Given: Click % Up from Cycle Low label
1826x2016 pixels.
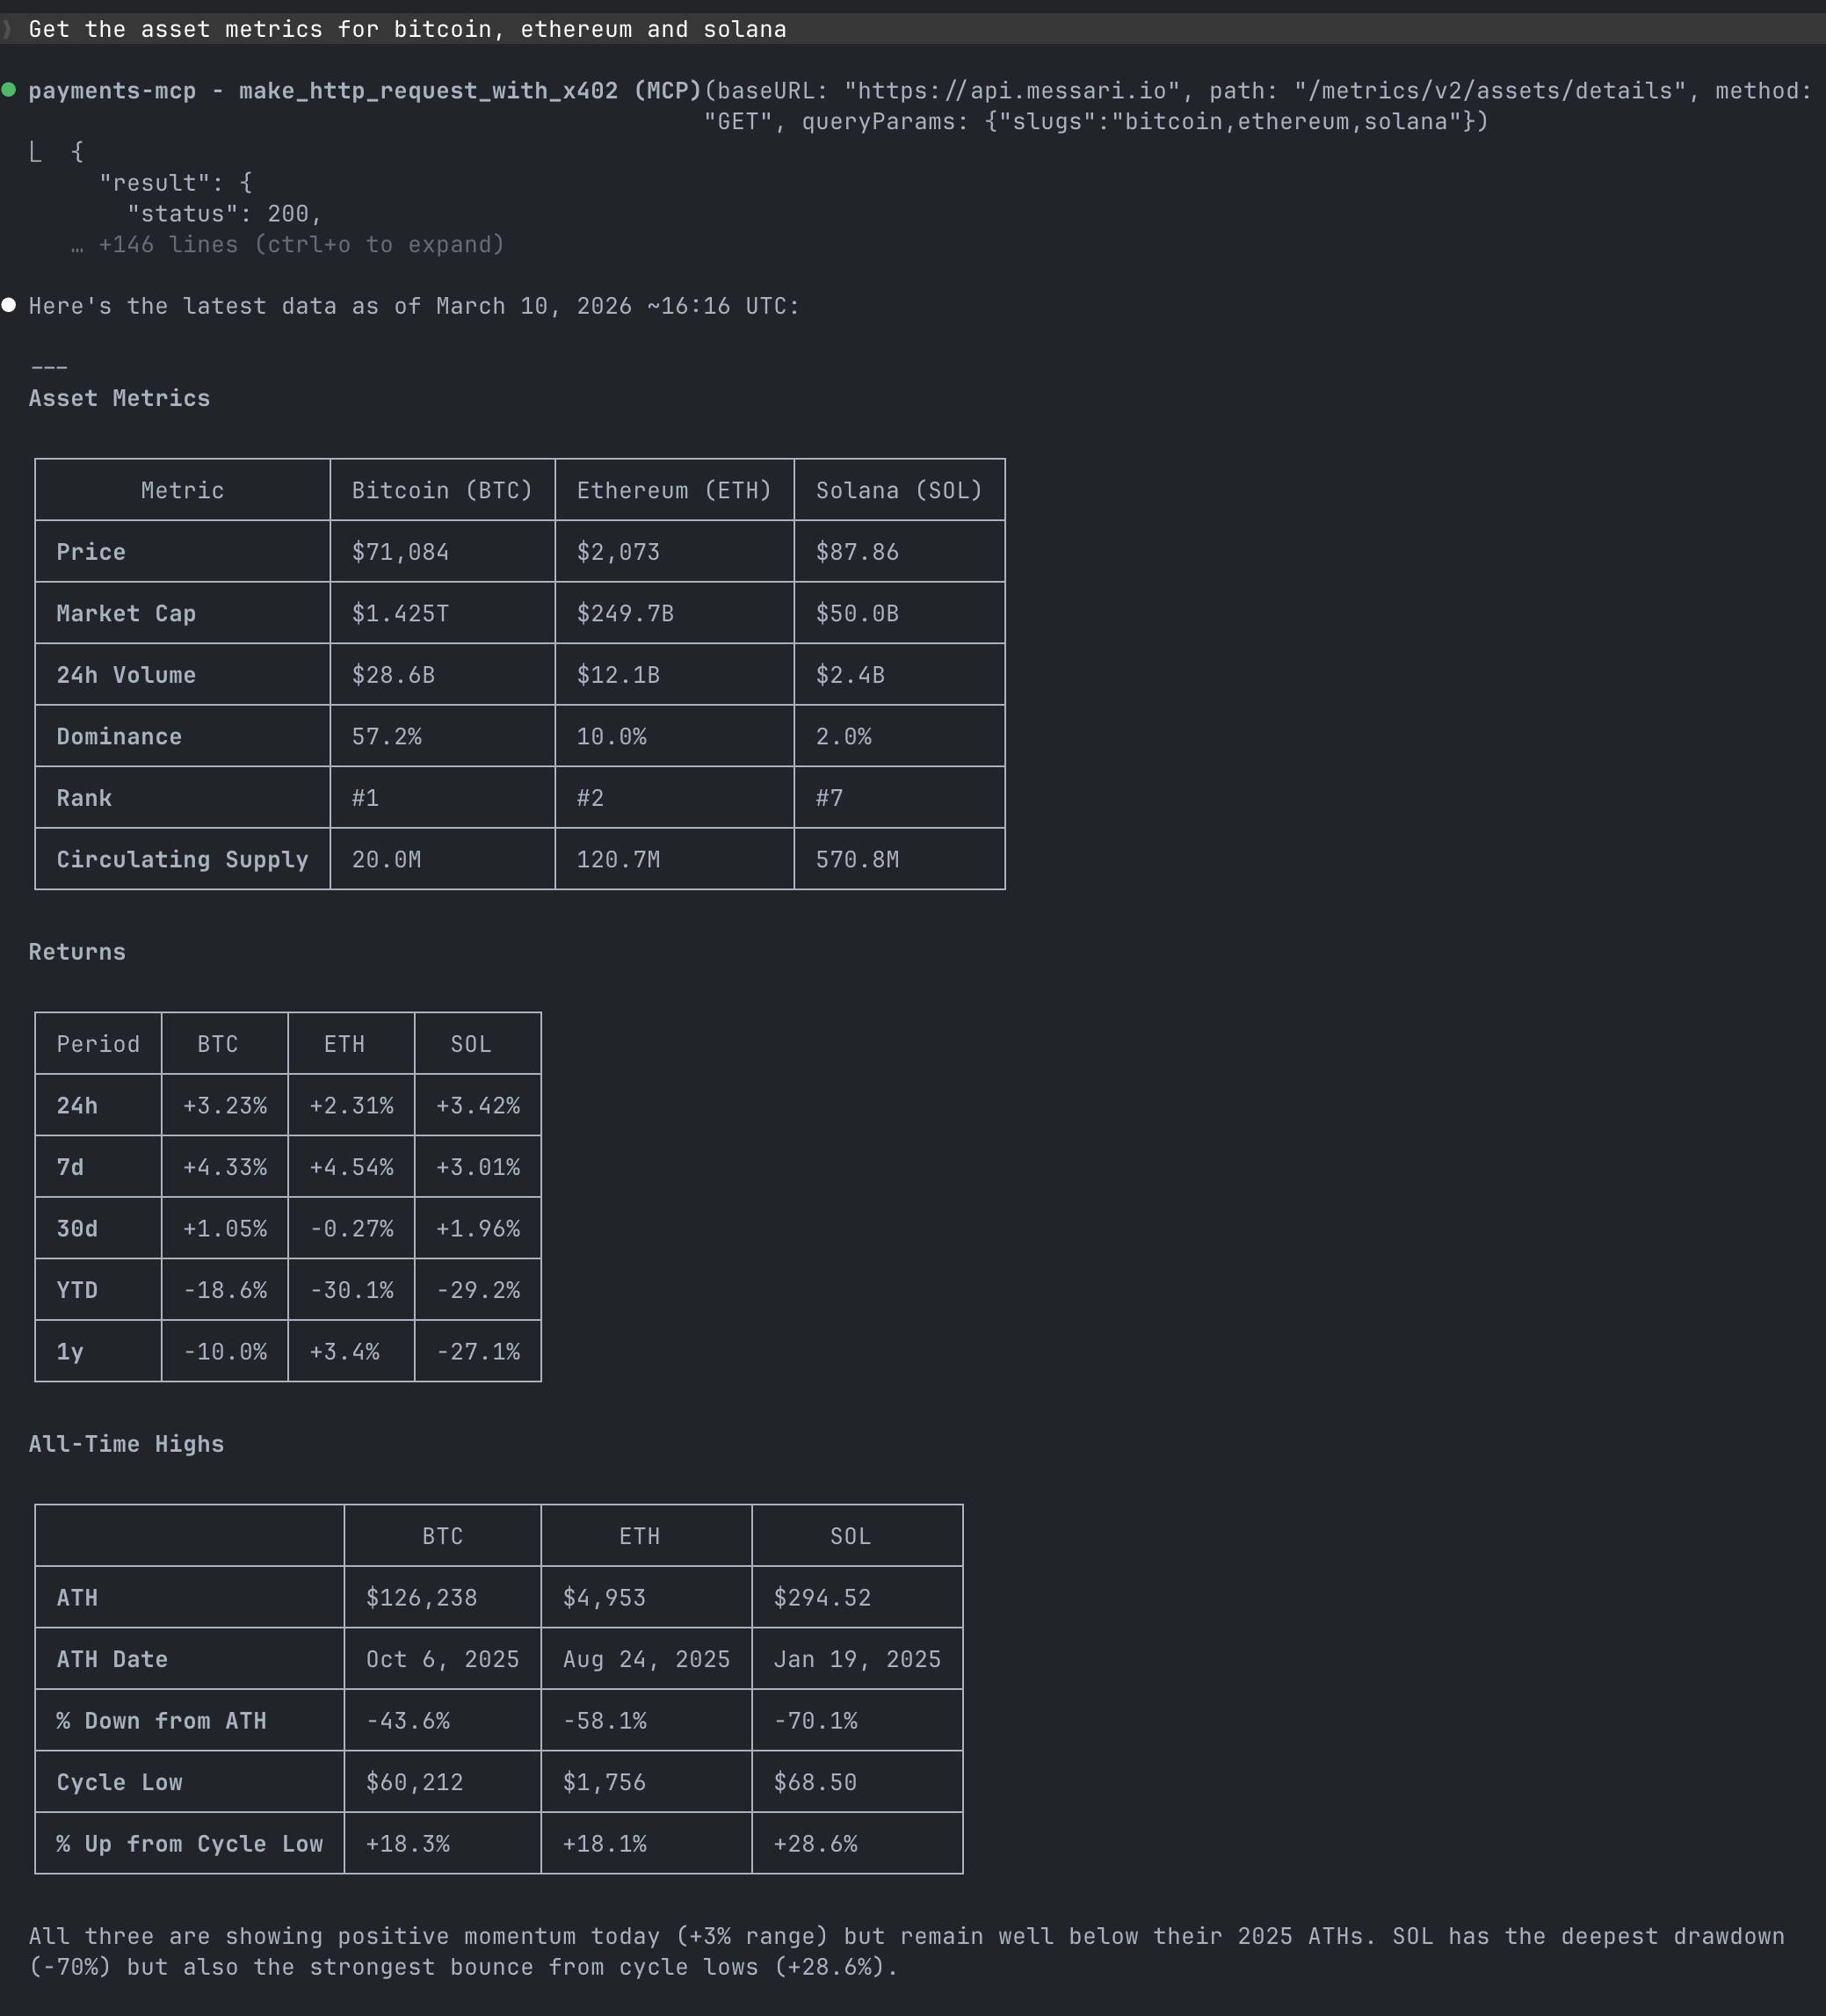Looking at the screenshot, I should (x=189, y=1843).
